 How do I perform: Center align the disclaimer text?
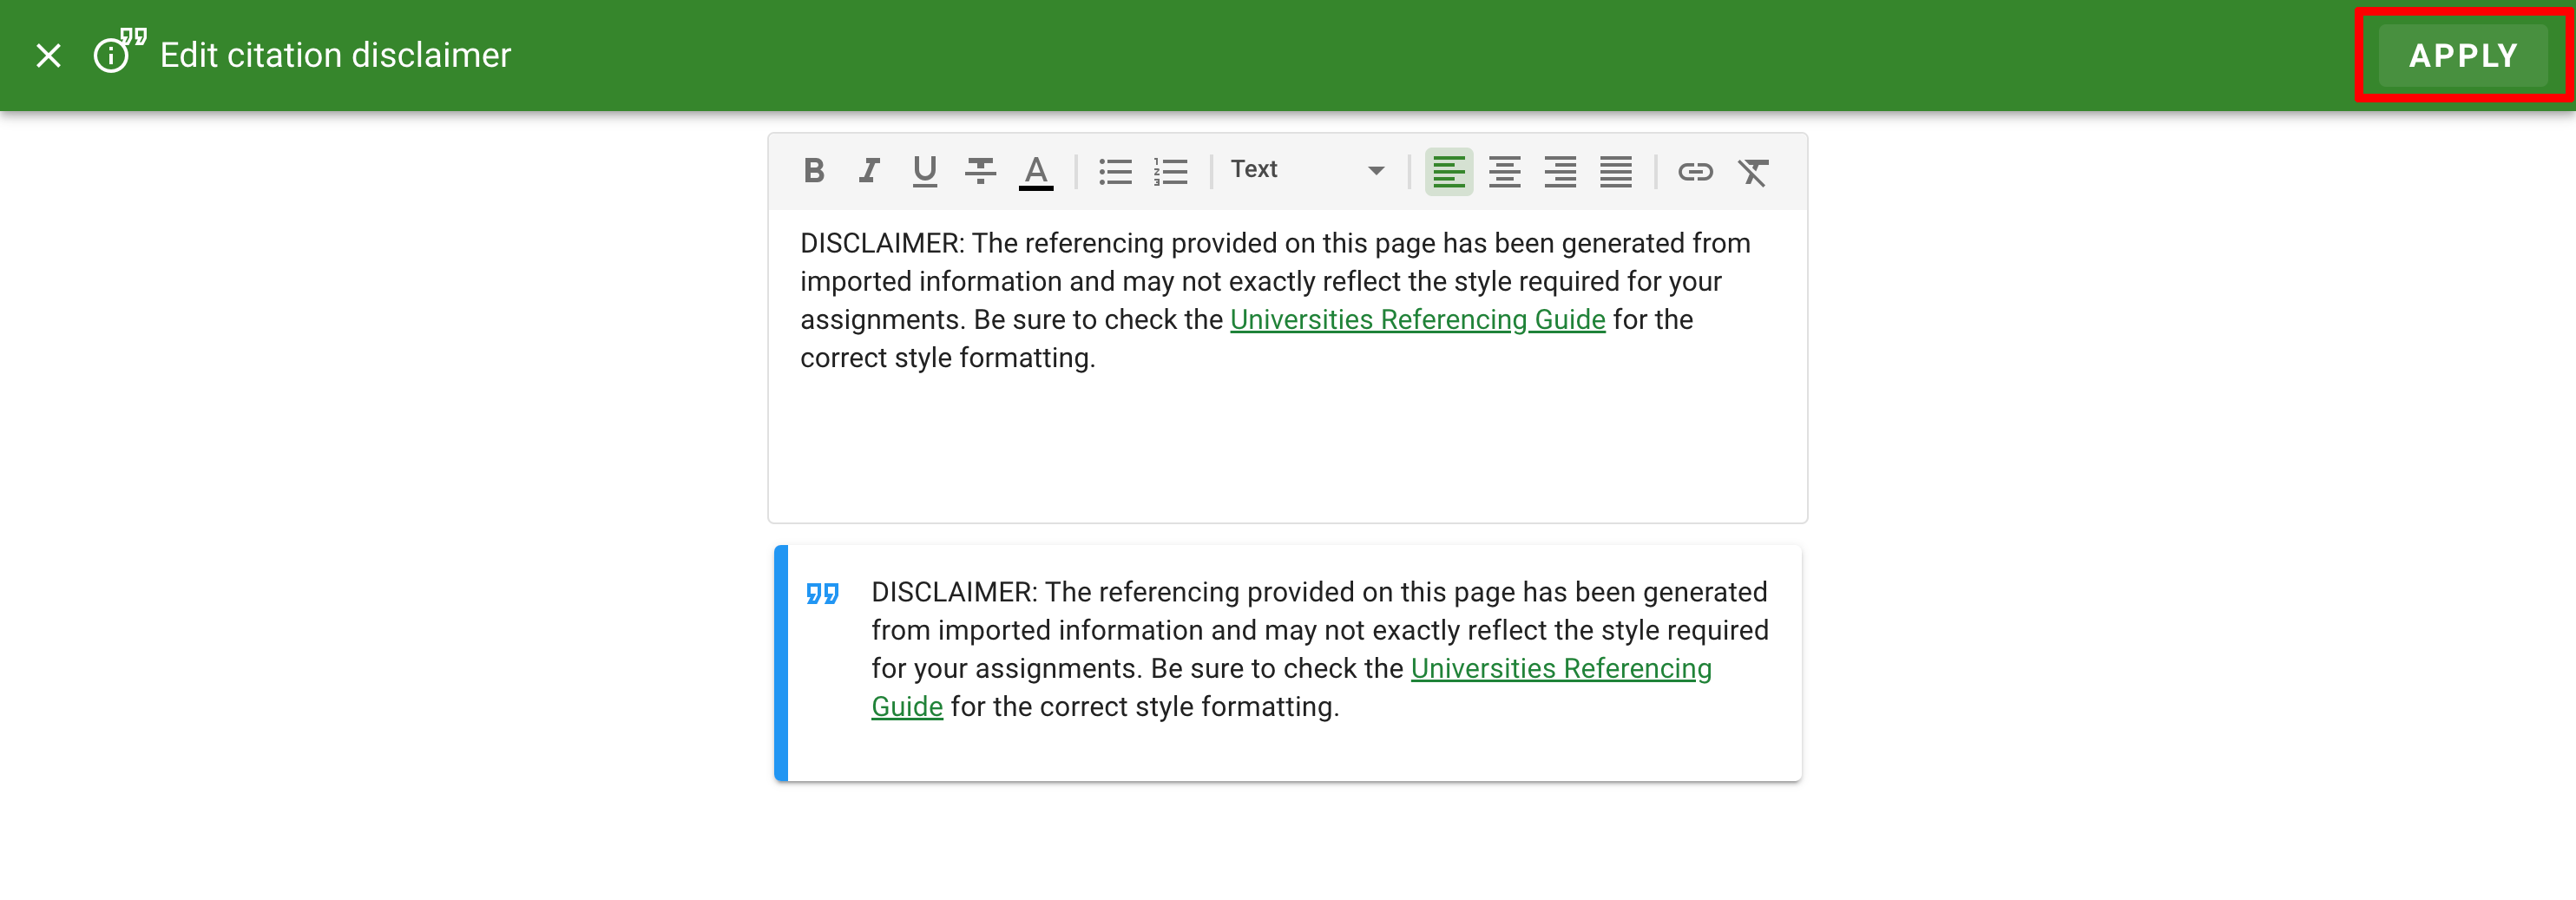tap(1504, 171)
